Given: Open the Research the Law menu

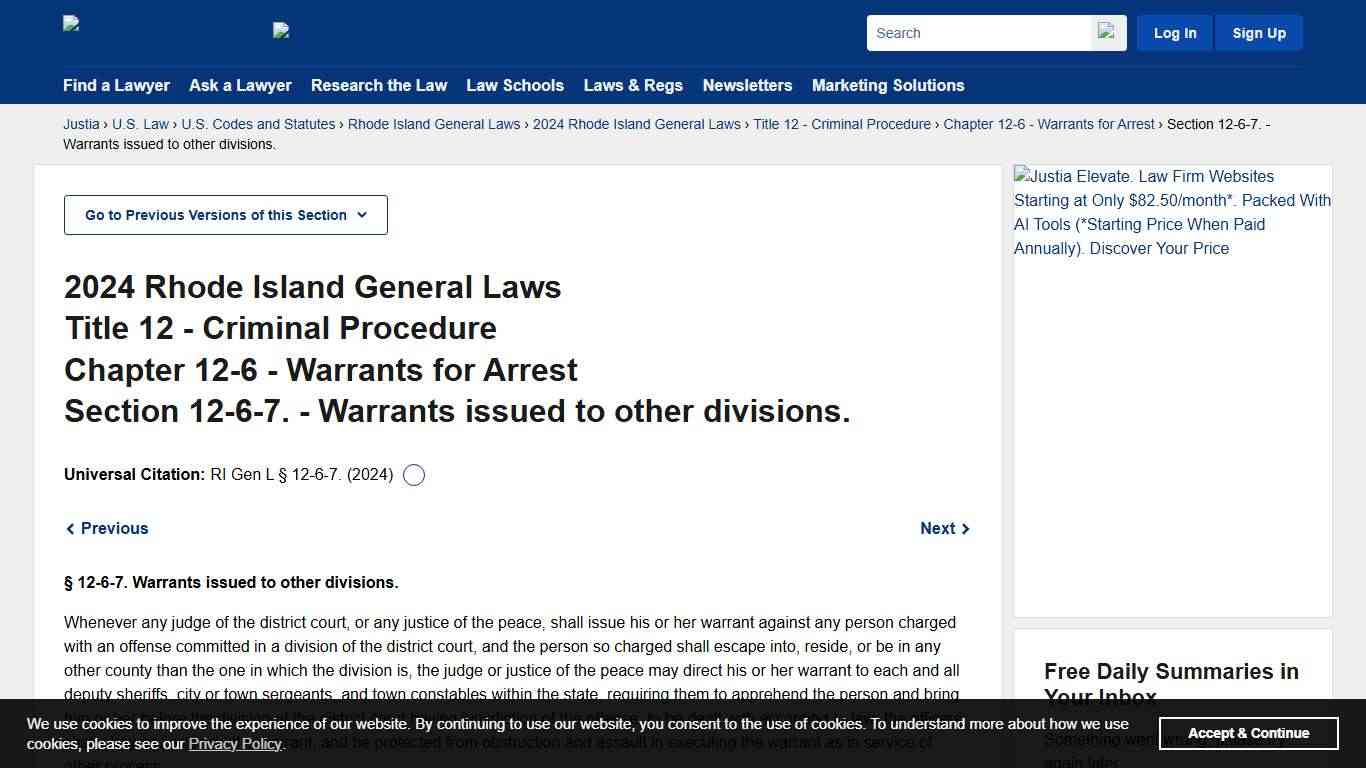Looking at the screenshot, I should tap(379, 86).
